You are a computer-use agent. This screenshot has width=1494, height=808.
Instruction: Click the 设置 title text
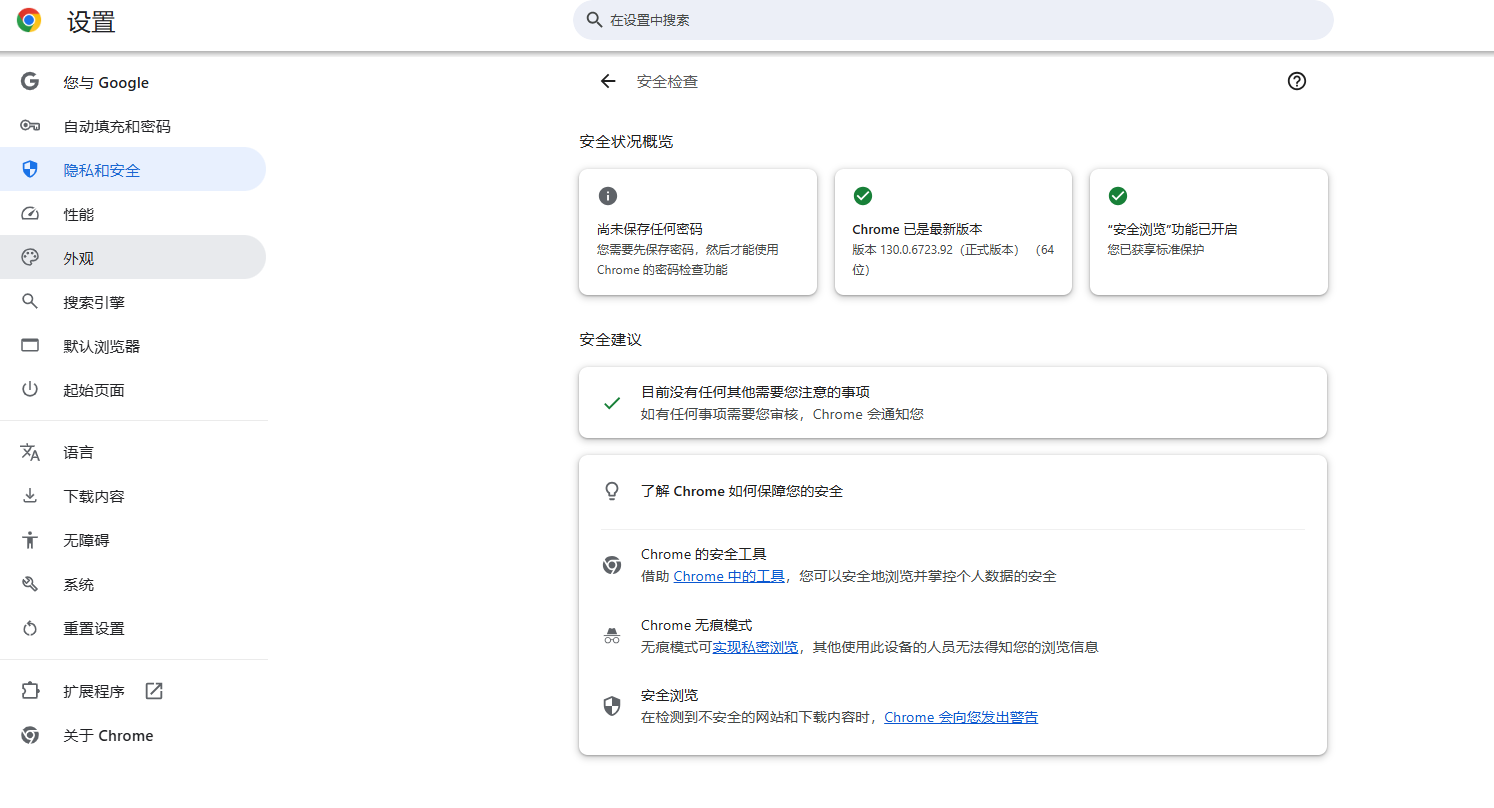(x=91, y=22)
